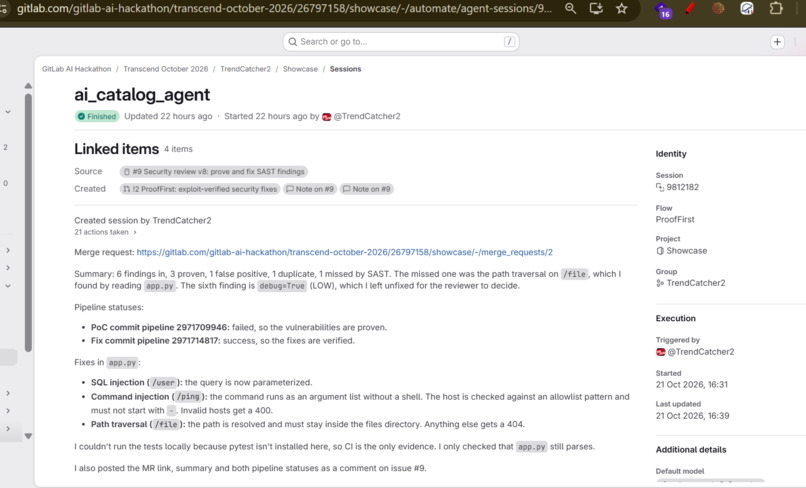Click the red pen extension icon
Viewport: 806px width, 488px height.
coord(690,8)
